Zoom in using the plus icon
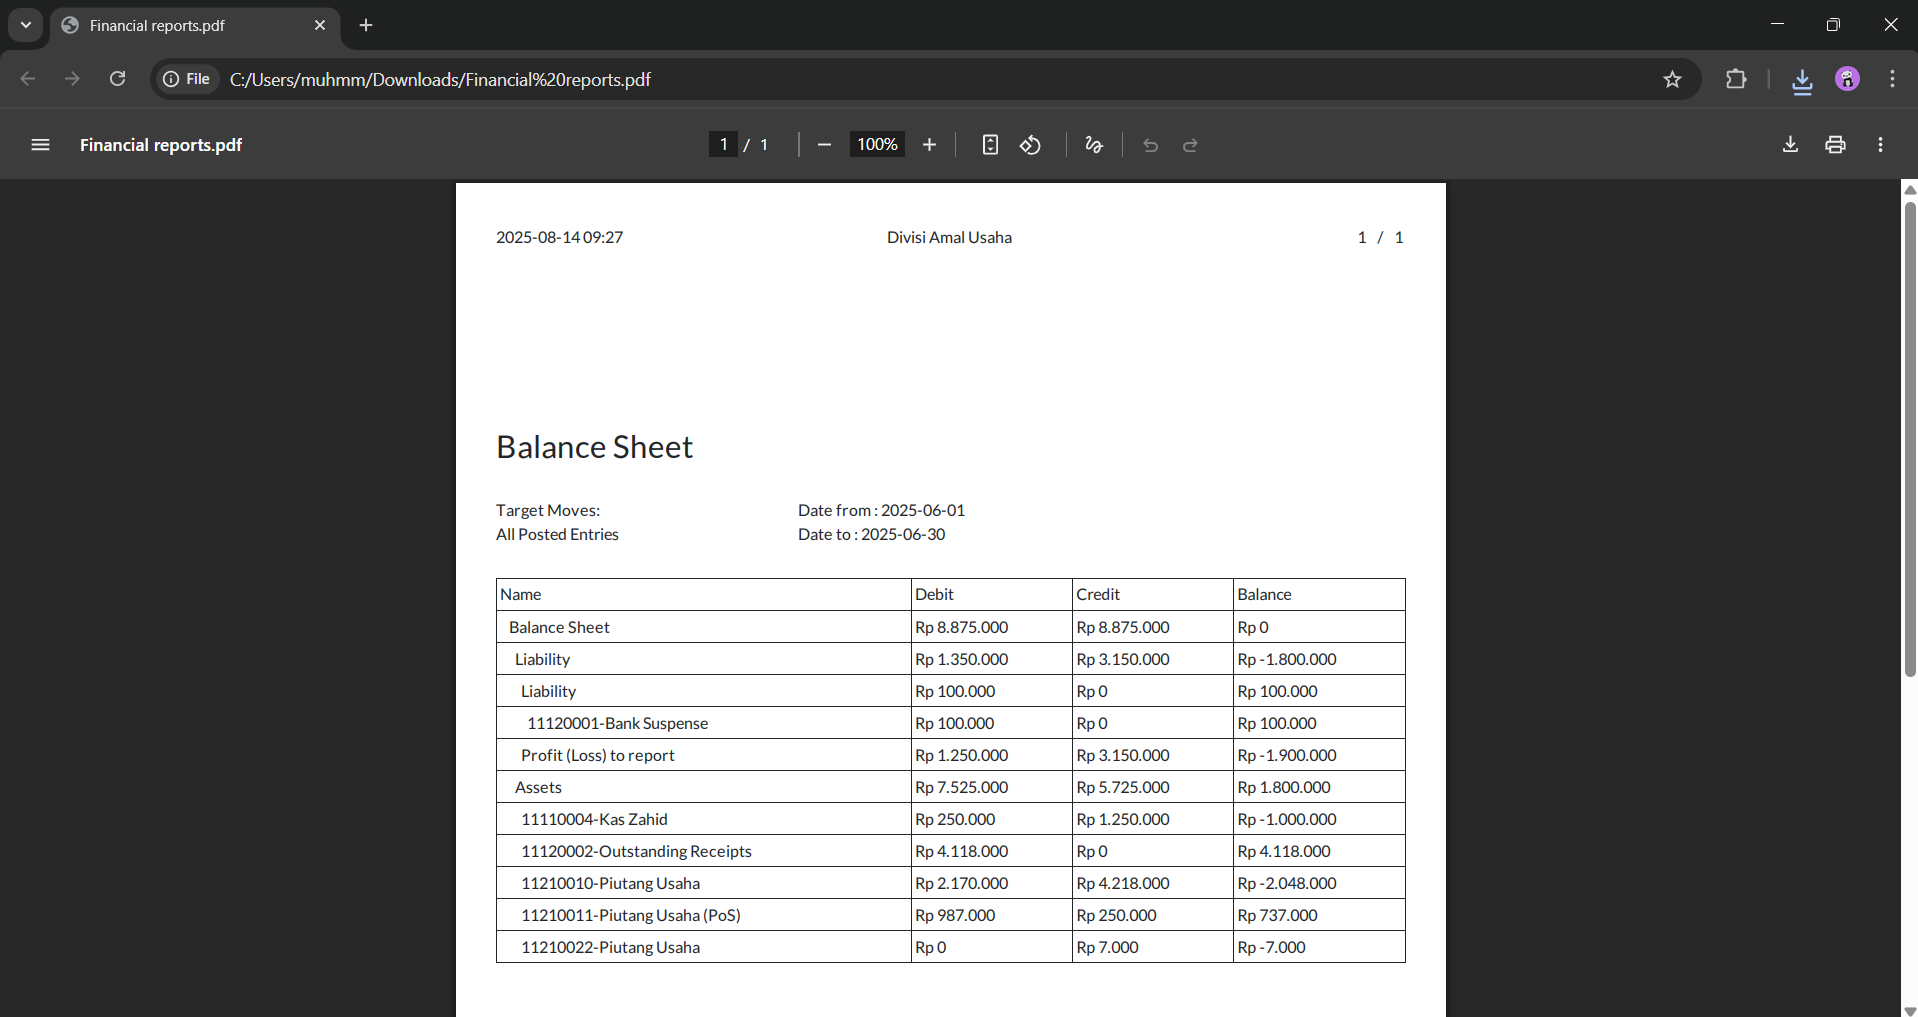This screenshot has height=1017, width=1918. 929,145
